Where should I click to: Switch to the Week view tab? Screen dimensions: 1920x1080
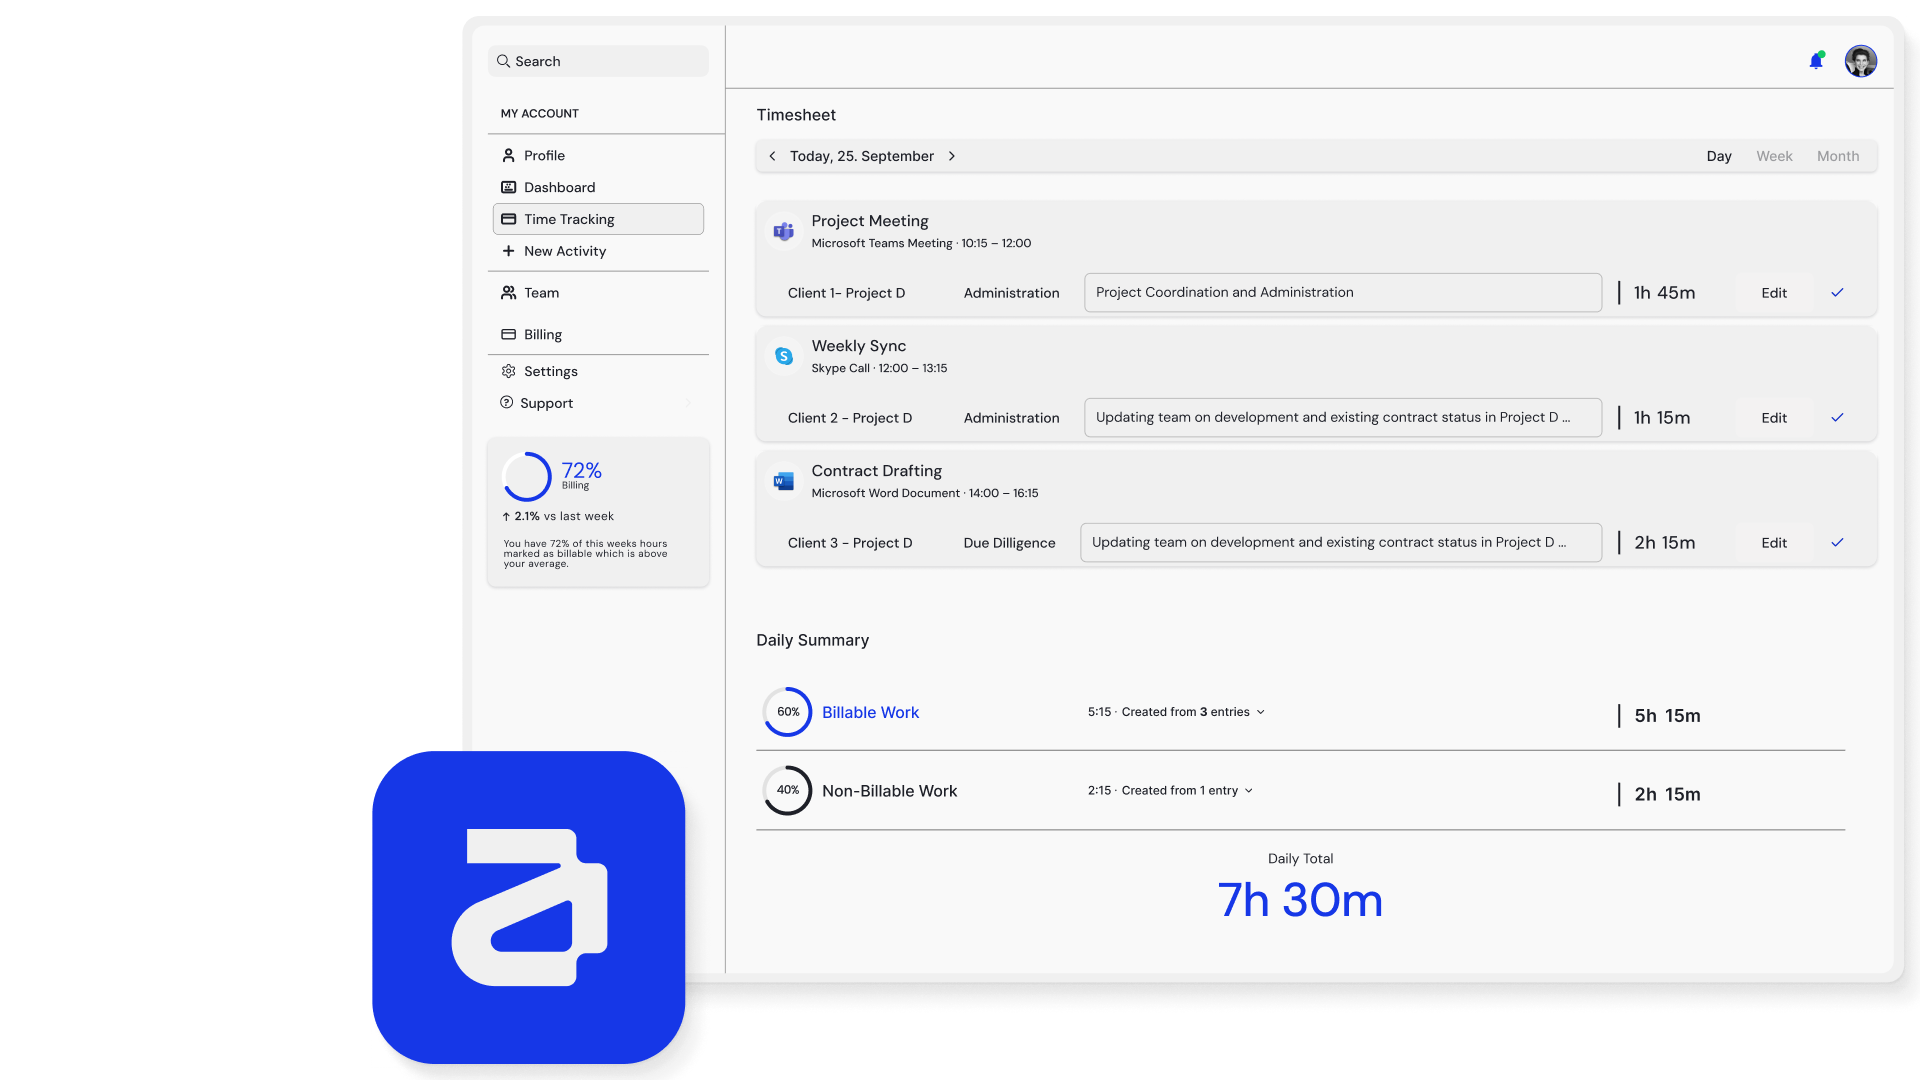(1774, 156)
